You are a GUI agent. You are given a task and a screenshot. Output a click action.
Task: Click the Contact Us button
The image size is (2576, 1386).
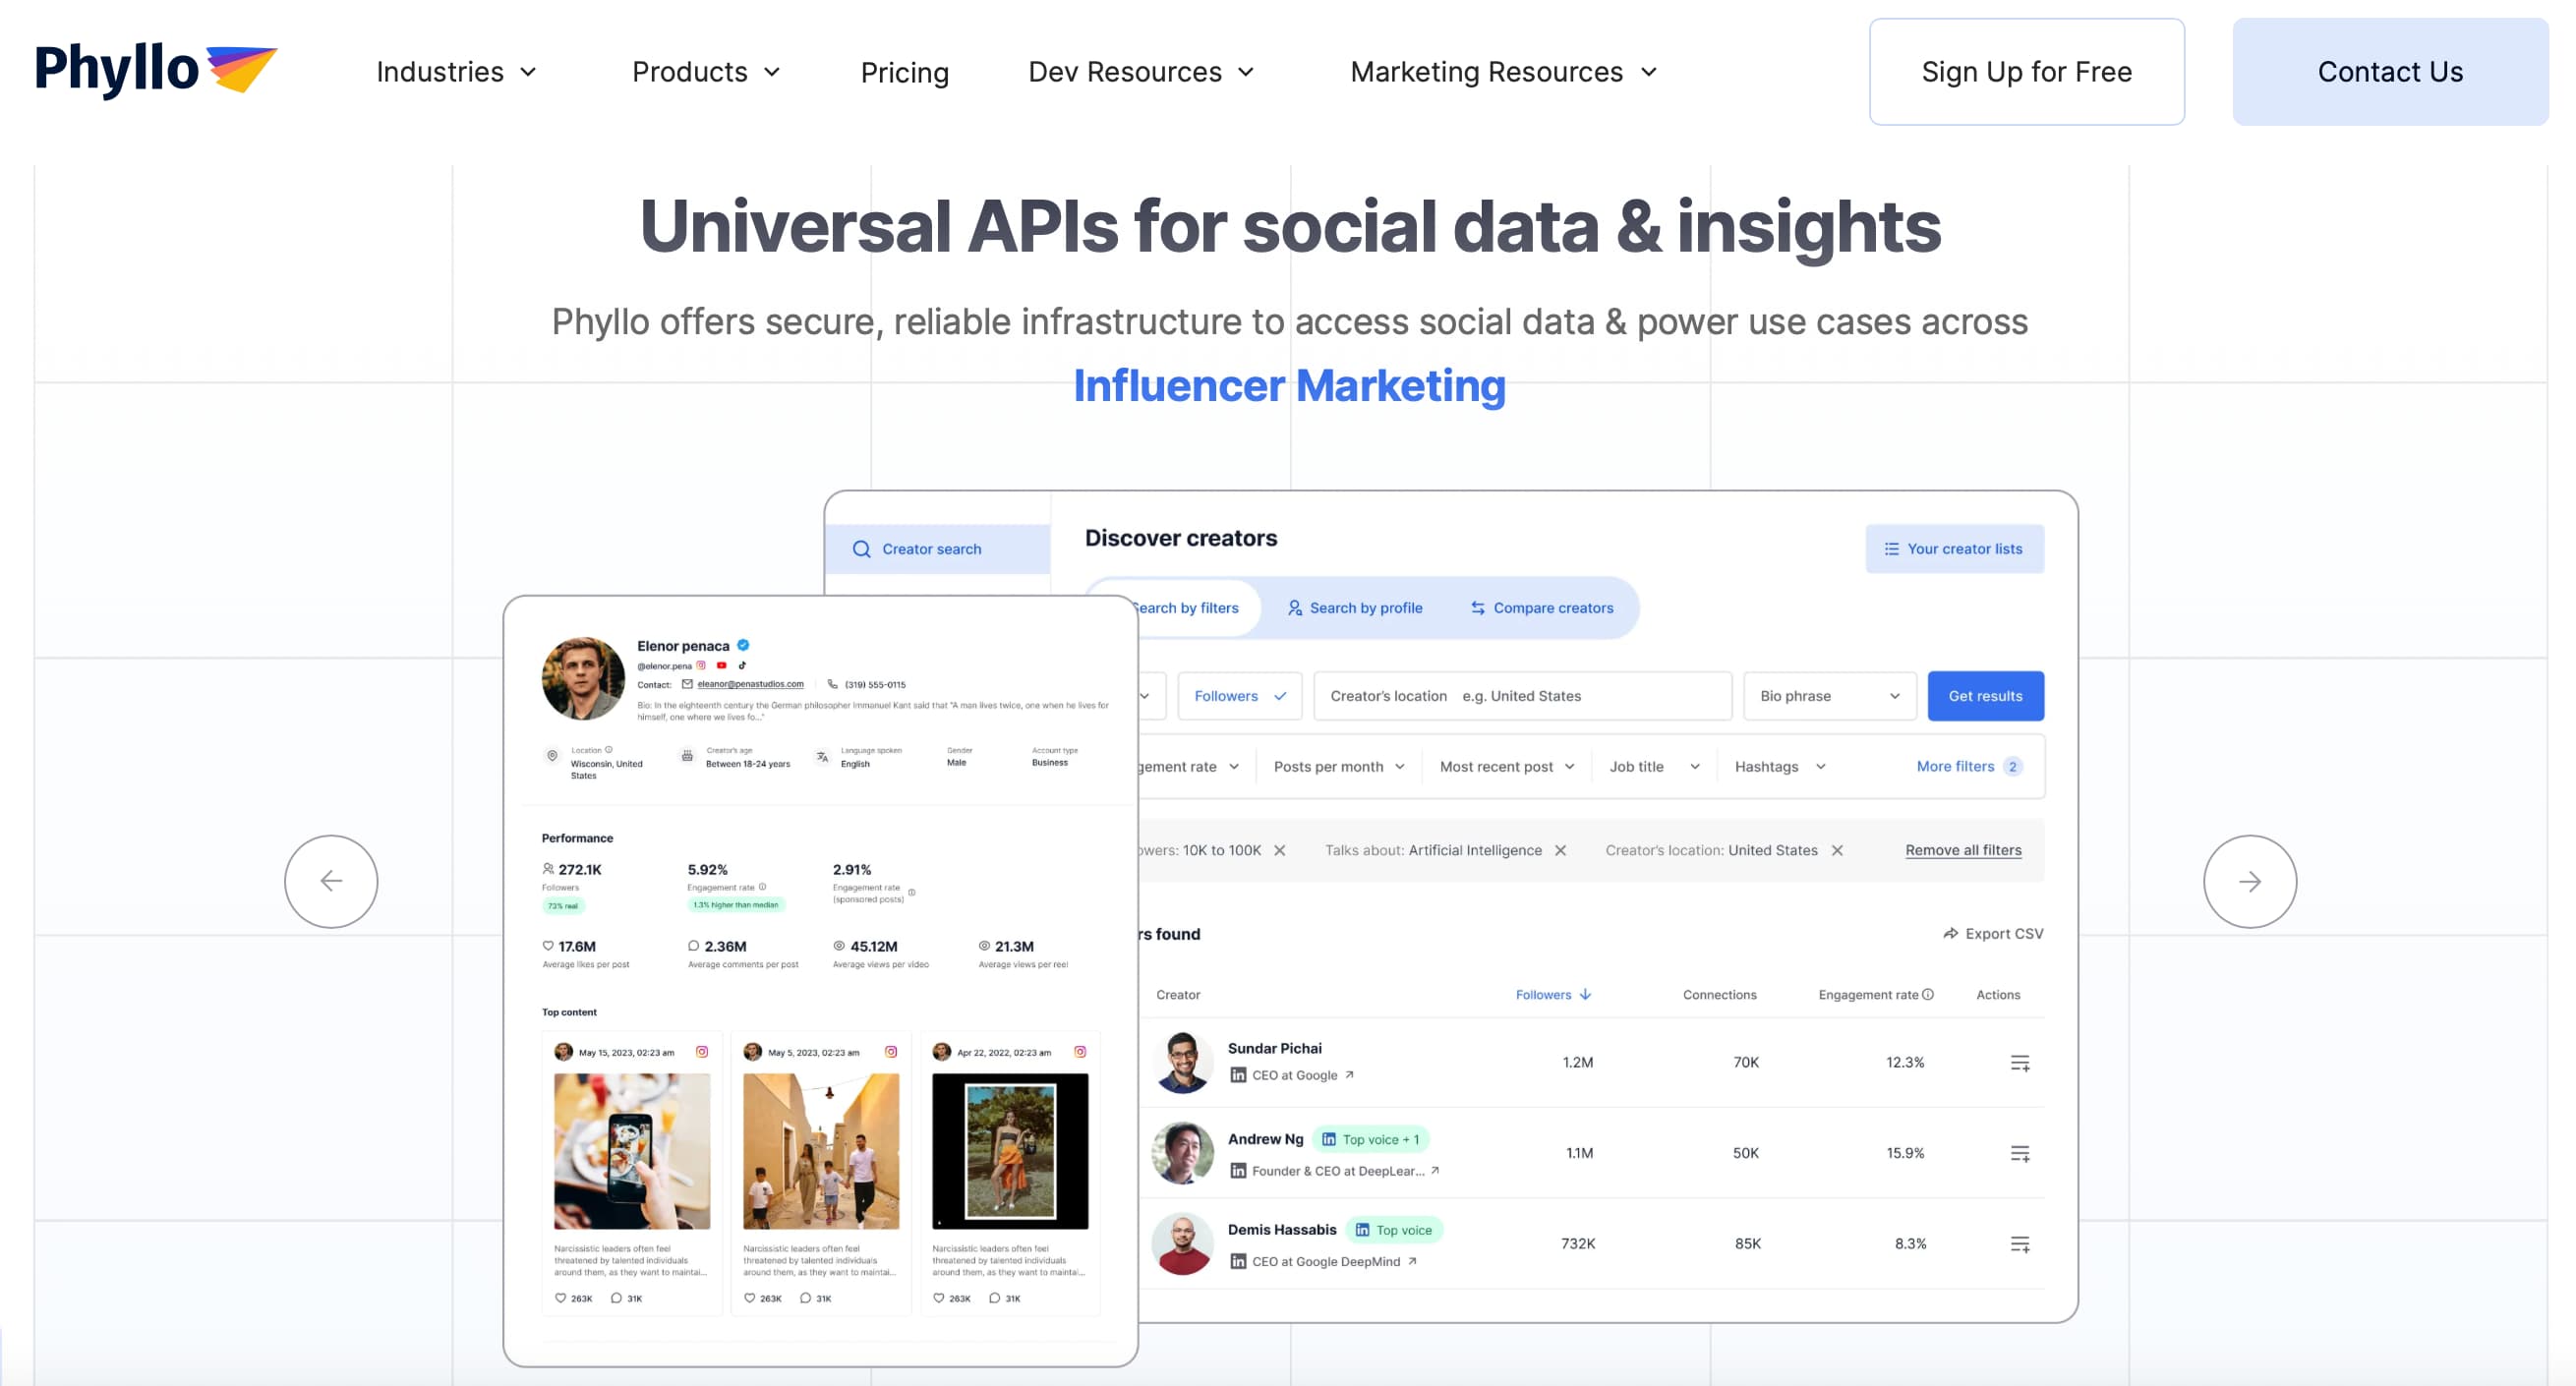click(x=2390, y=72)
